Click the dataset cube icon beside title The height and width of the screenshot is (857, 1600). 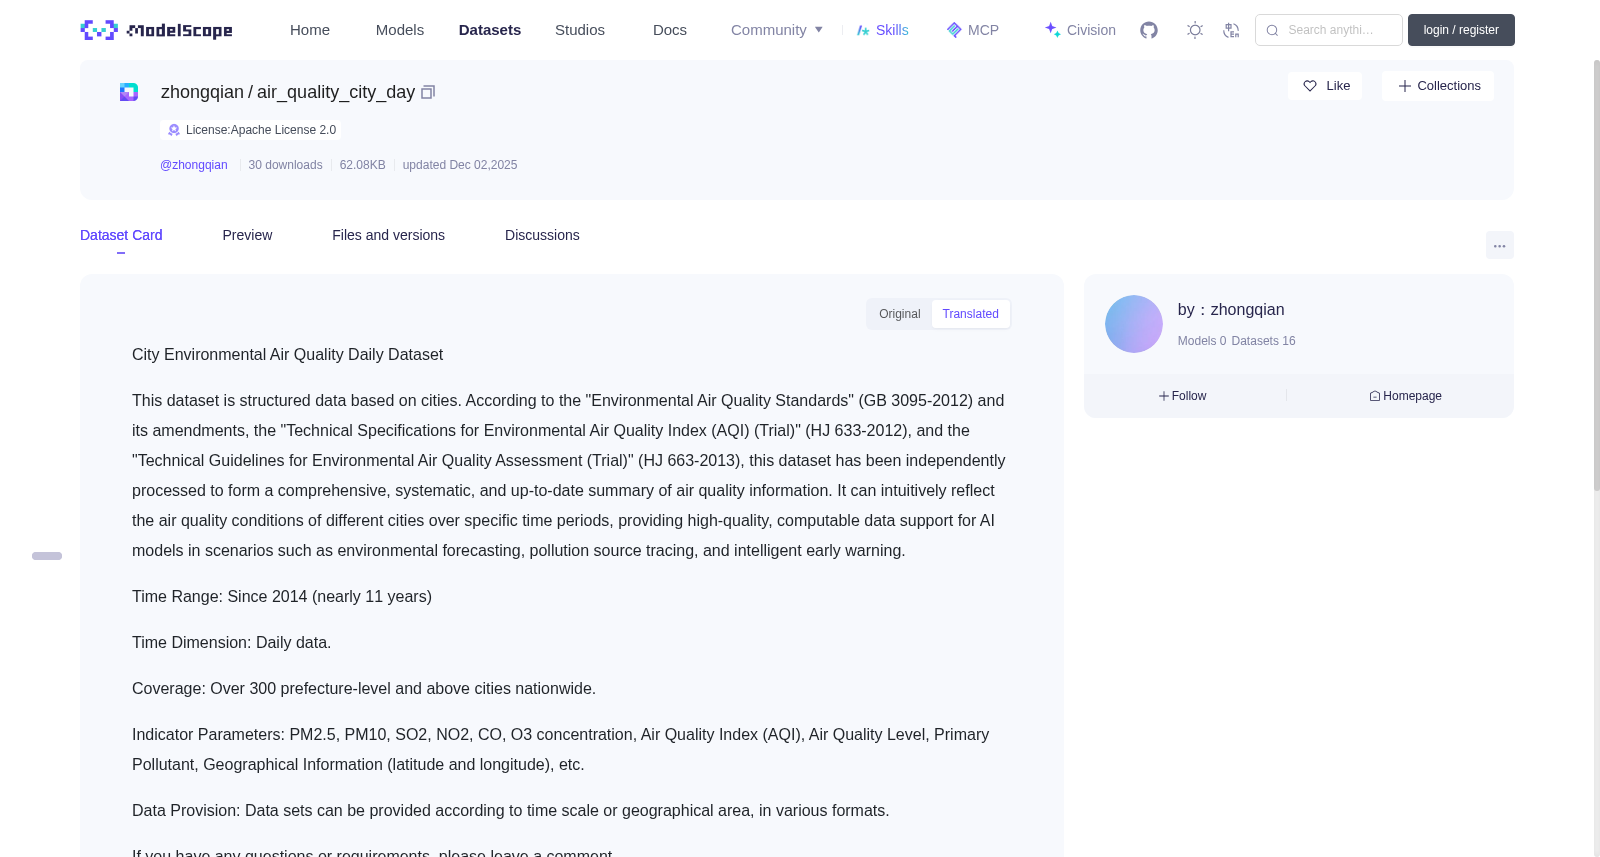click(129, 92)
